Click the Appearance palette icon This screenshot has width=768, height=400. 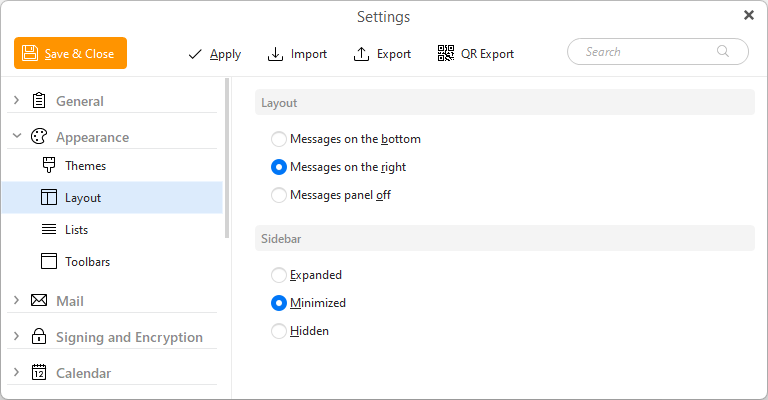(39, 136)
